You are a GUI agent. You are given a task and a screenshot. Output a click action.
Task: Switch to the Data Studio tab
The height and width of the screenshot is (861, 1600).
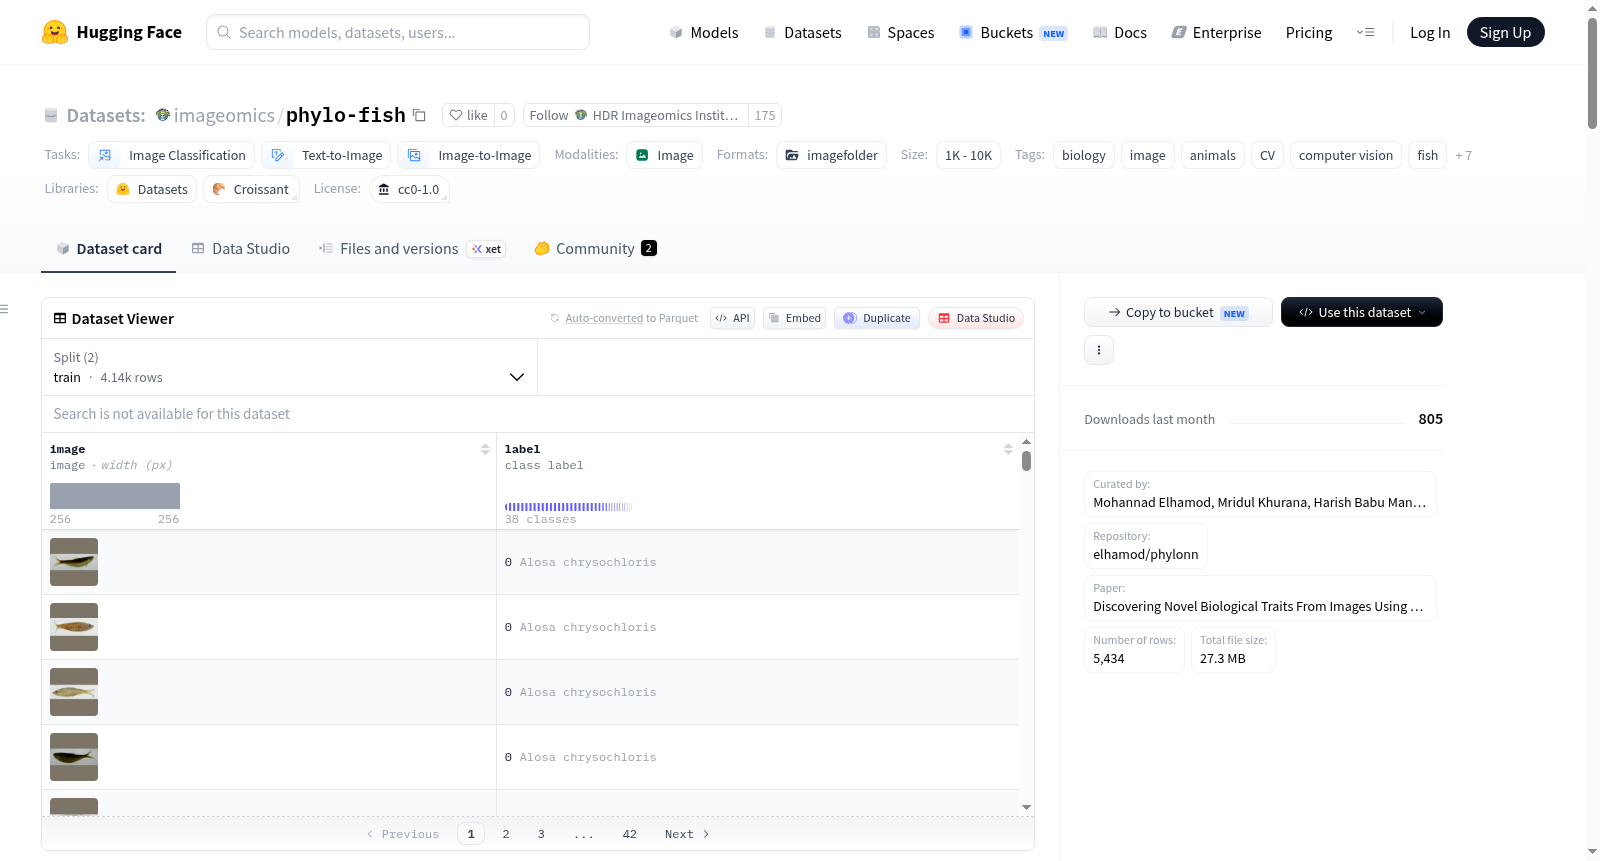point(241,249)
